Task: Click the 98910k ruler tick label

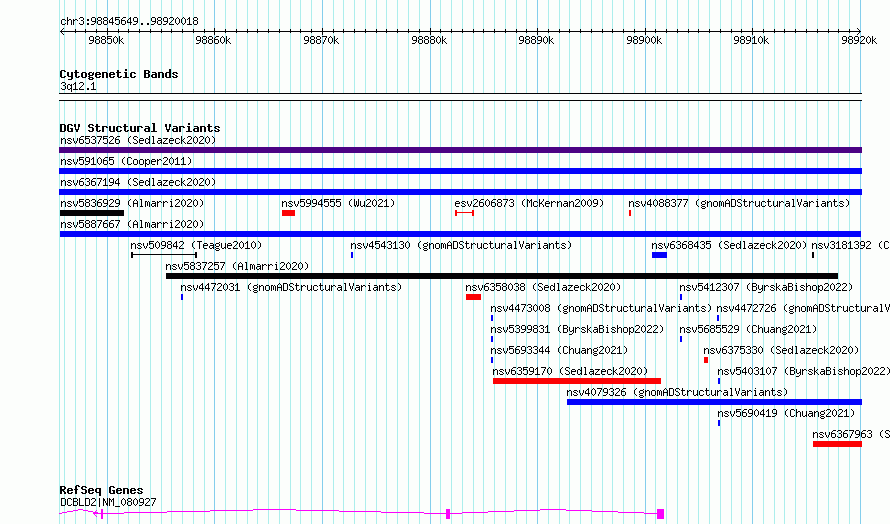Action: pos(752,41)
